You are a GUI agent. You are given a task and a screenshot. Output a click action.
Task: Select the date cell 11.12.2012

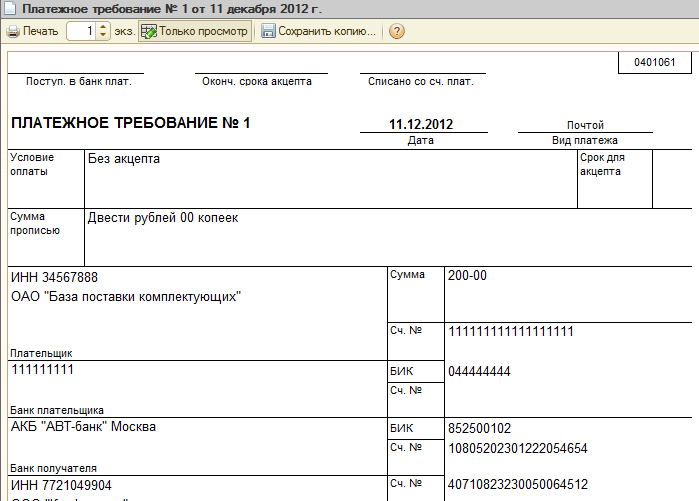[421, 125]
